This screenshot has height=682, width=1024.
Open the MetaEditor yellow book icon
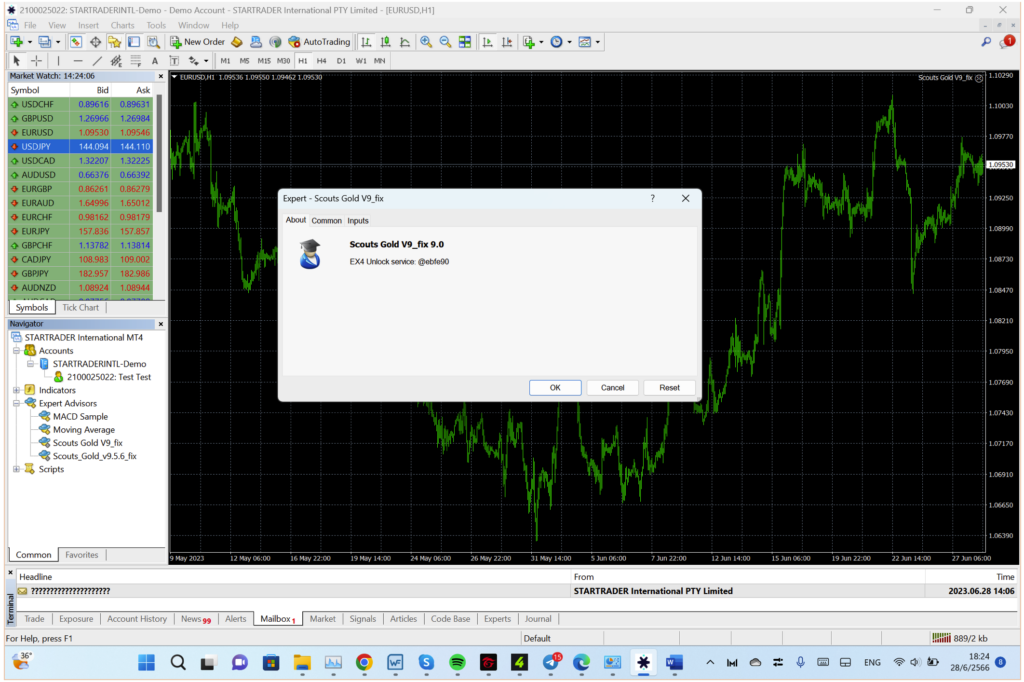(x=237, y=42)
